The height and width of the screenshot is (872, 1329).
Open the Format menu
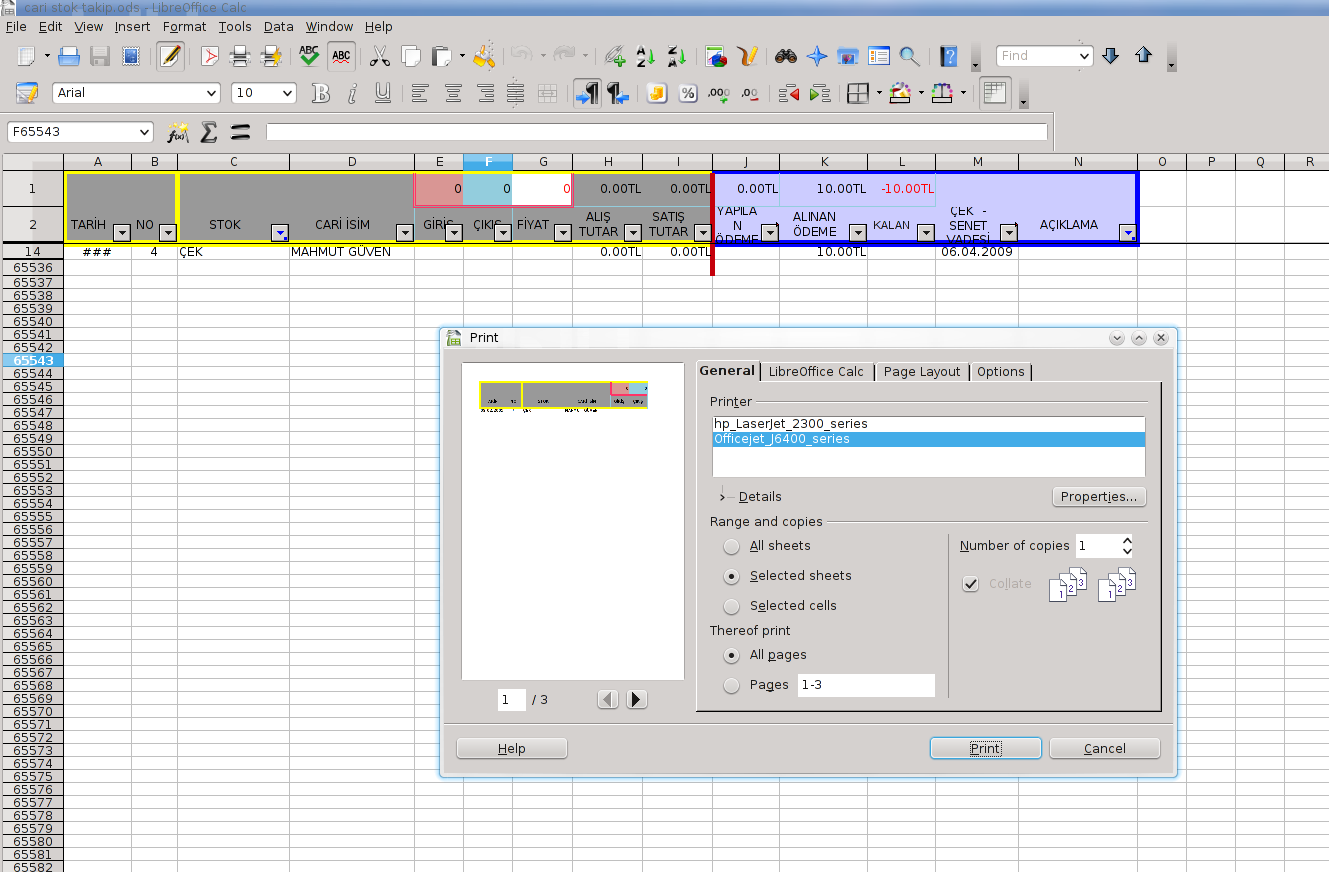click(x=184, y=26)
